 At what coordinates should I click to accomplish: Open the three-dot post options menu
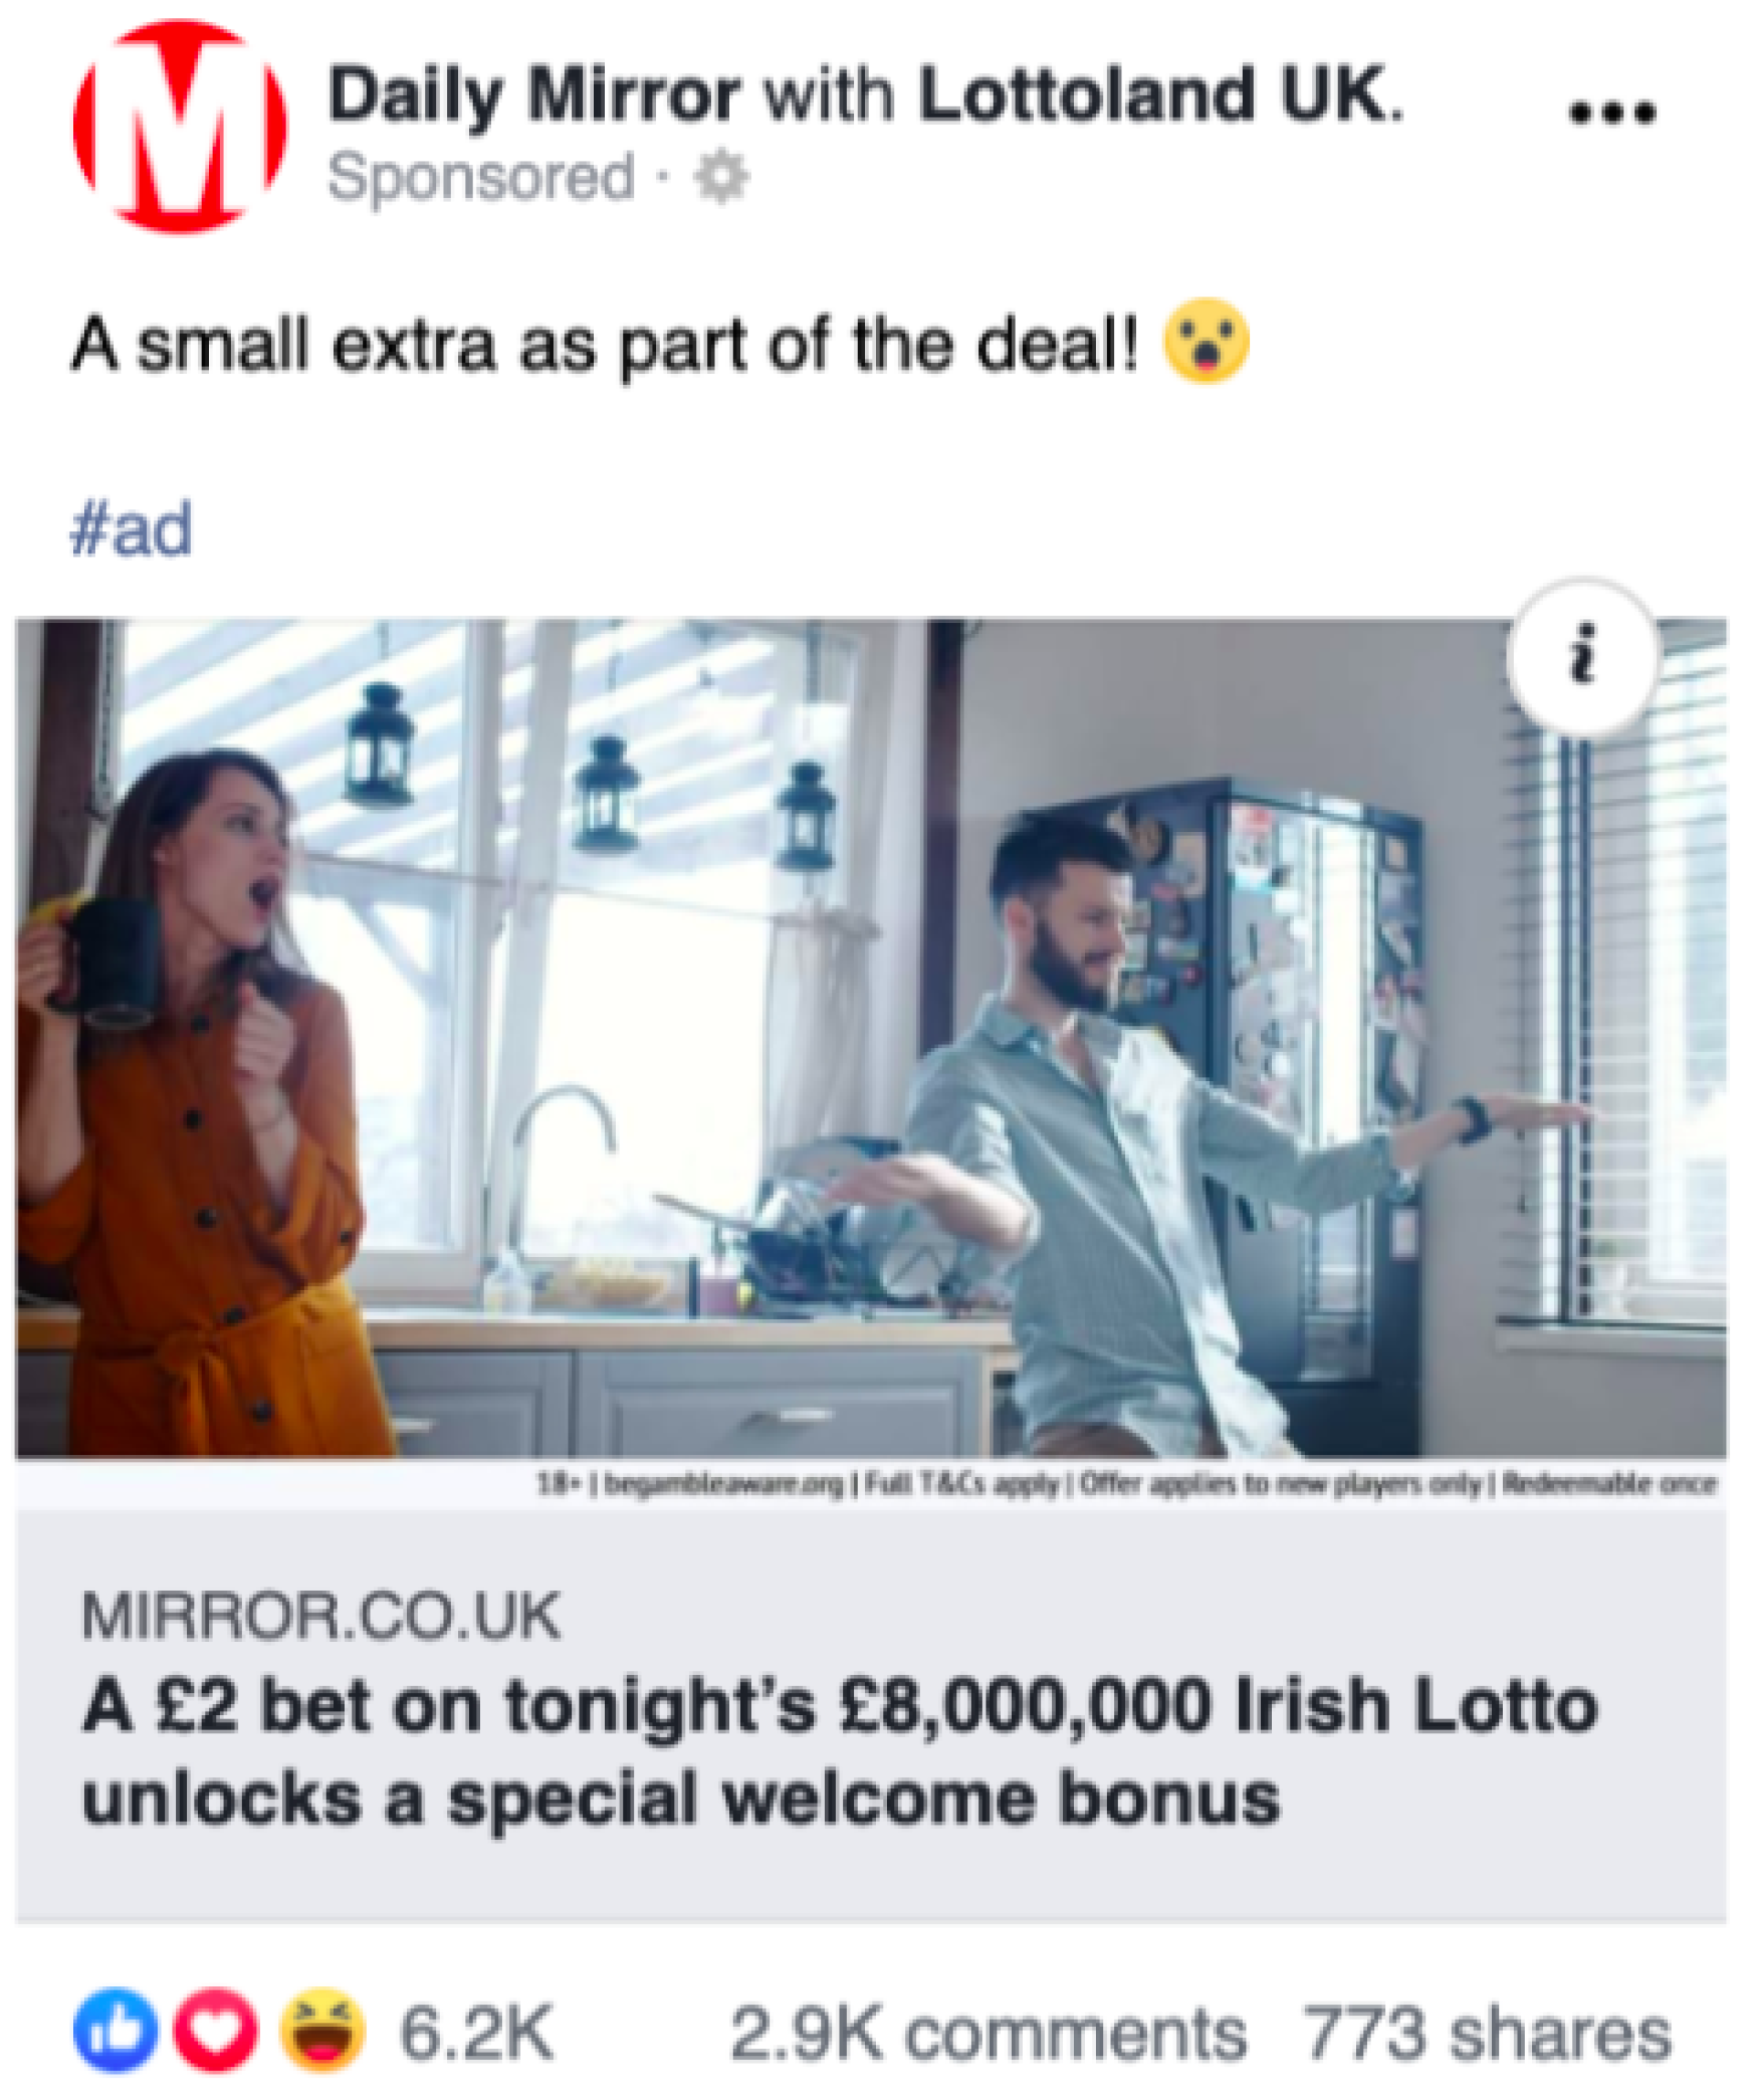pos(1612,112)
